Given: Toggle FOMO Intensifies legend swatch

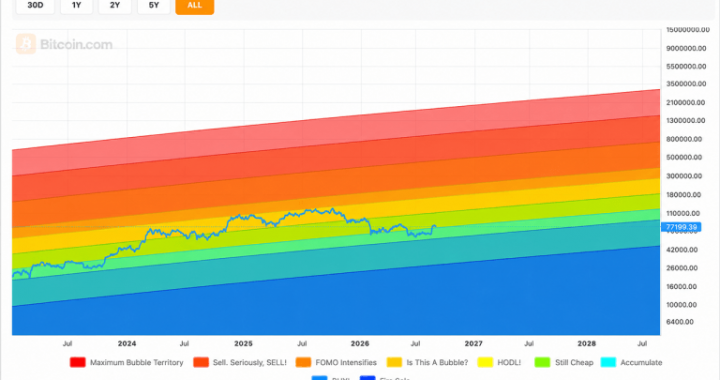Looking at the screenshot, I should click(304, 363).
